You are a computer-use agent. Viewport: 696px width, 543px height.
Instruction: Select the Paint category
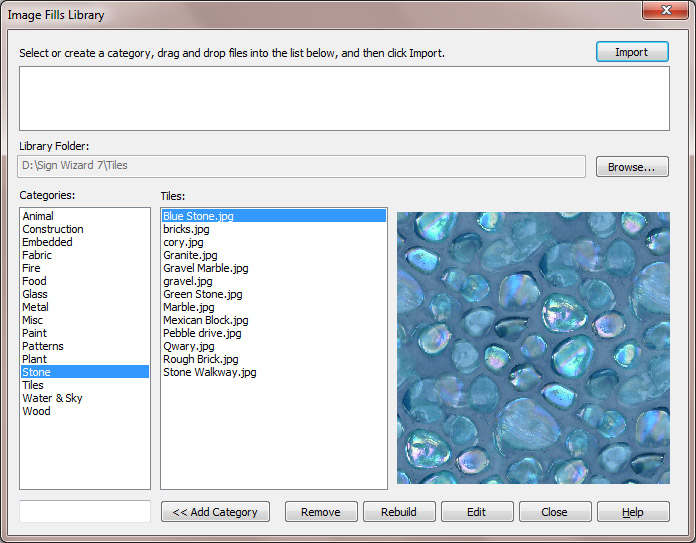[x=85, y=333]
